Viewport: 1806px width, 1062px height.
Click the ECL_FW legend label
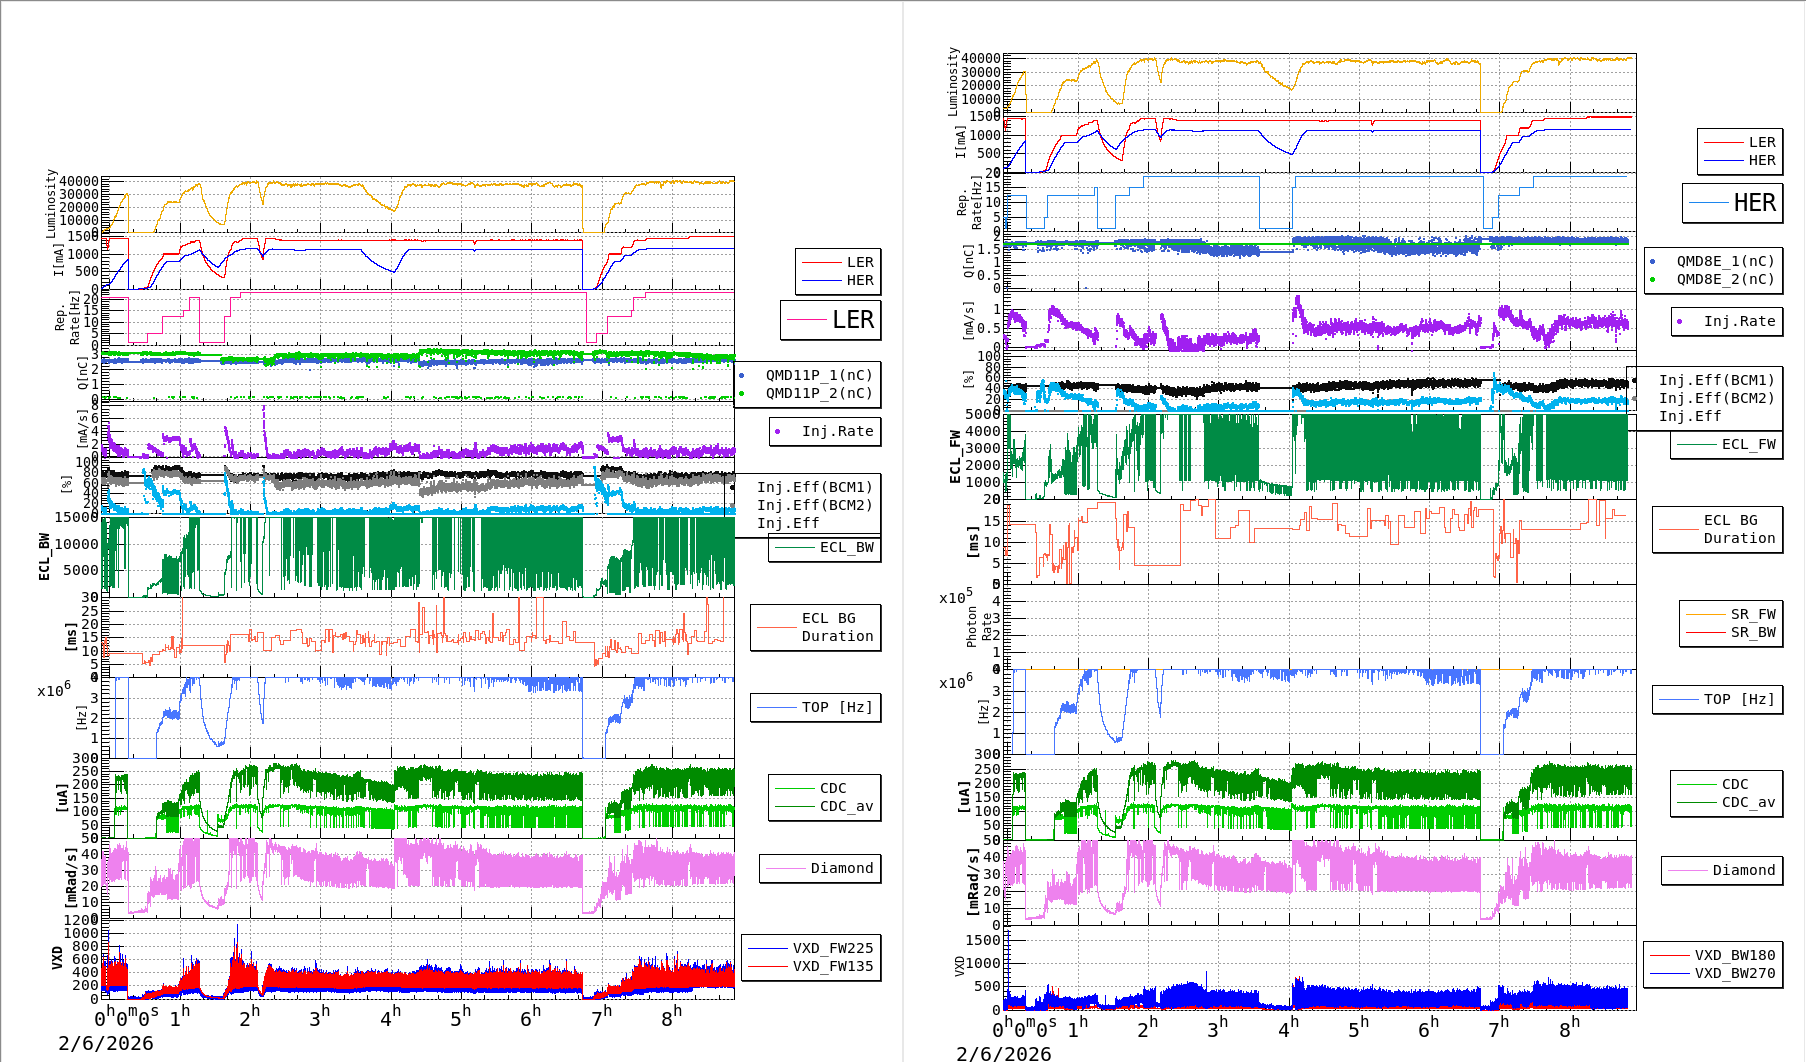[1747, 444]
